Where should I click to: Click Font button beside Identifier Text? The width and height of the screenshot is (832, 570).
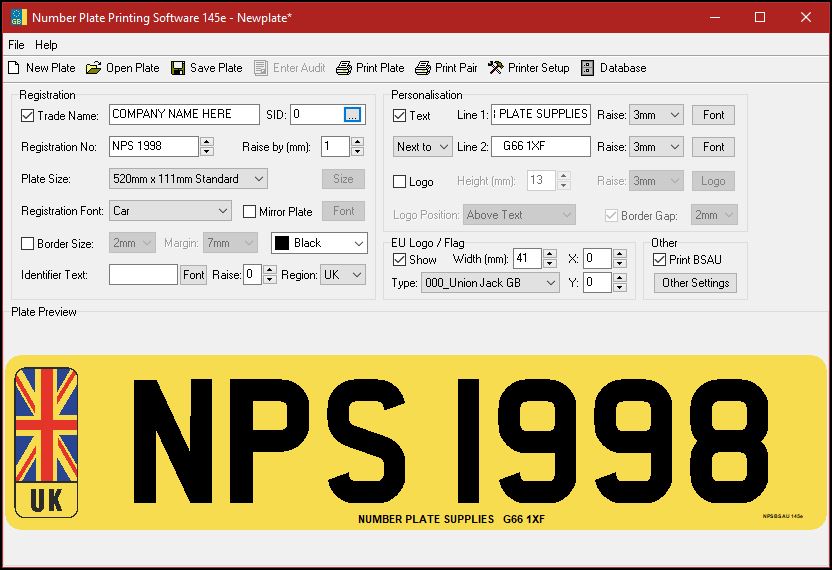click(x=193, y=274)
